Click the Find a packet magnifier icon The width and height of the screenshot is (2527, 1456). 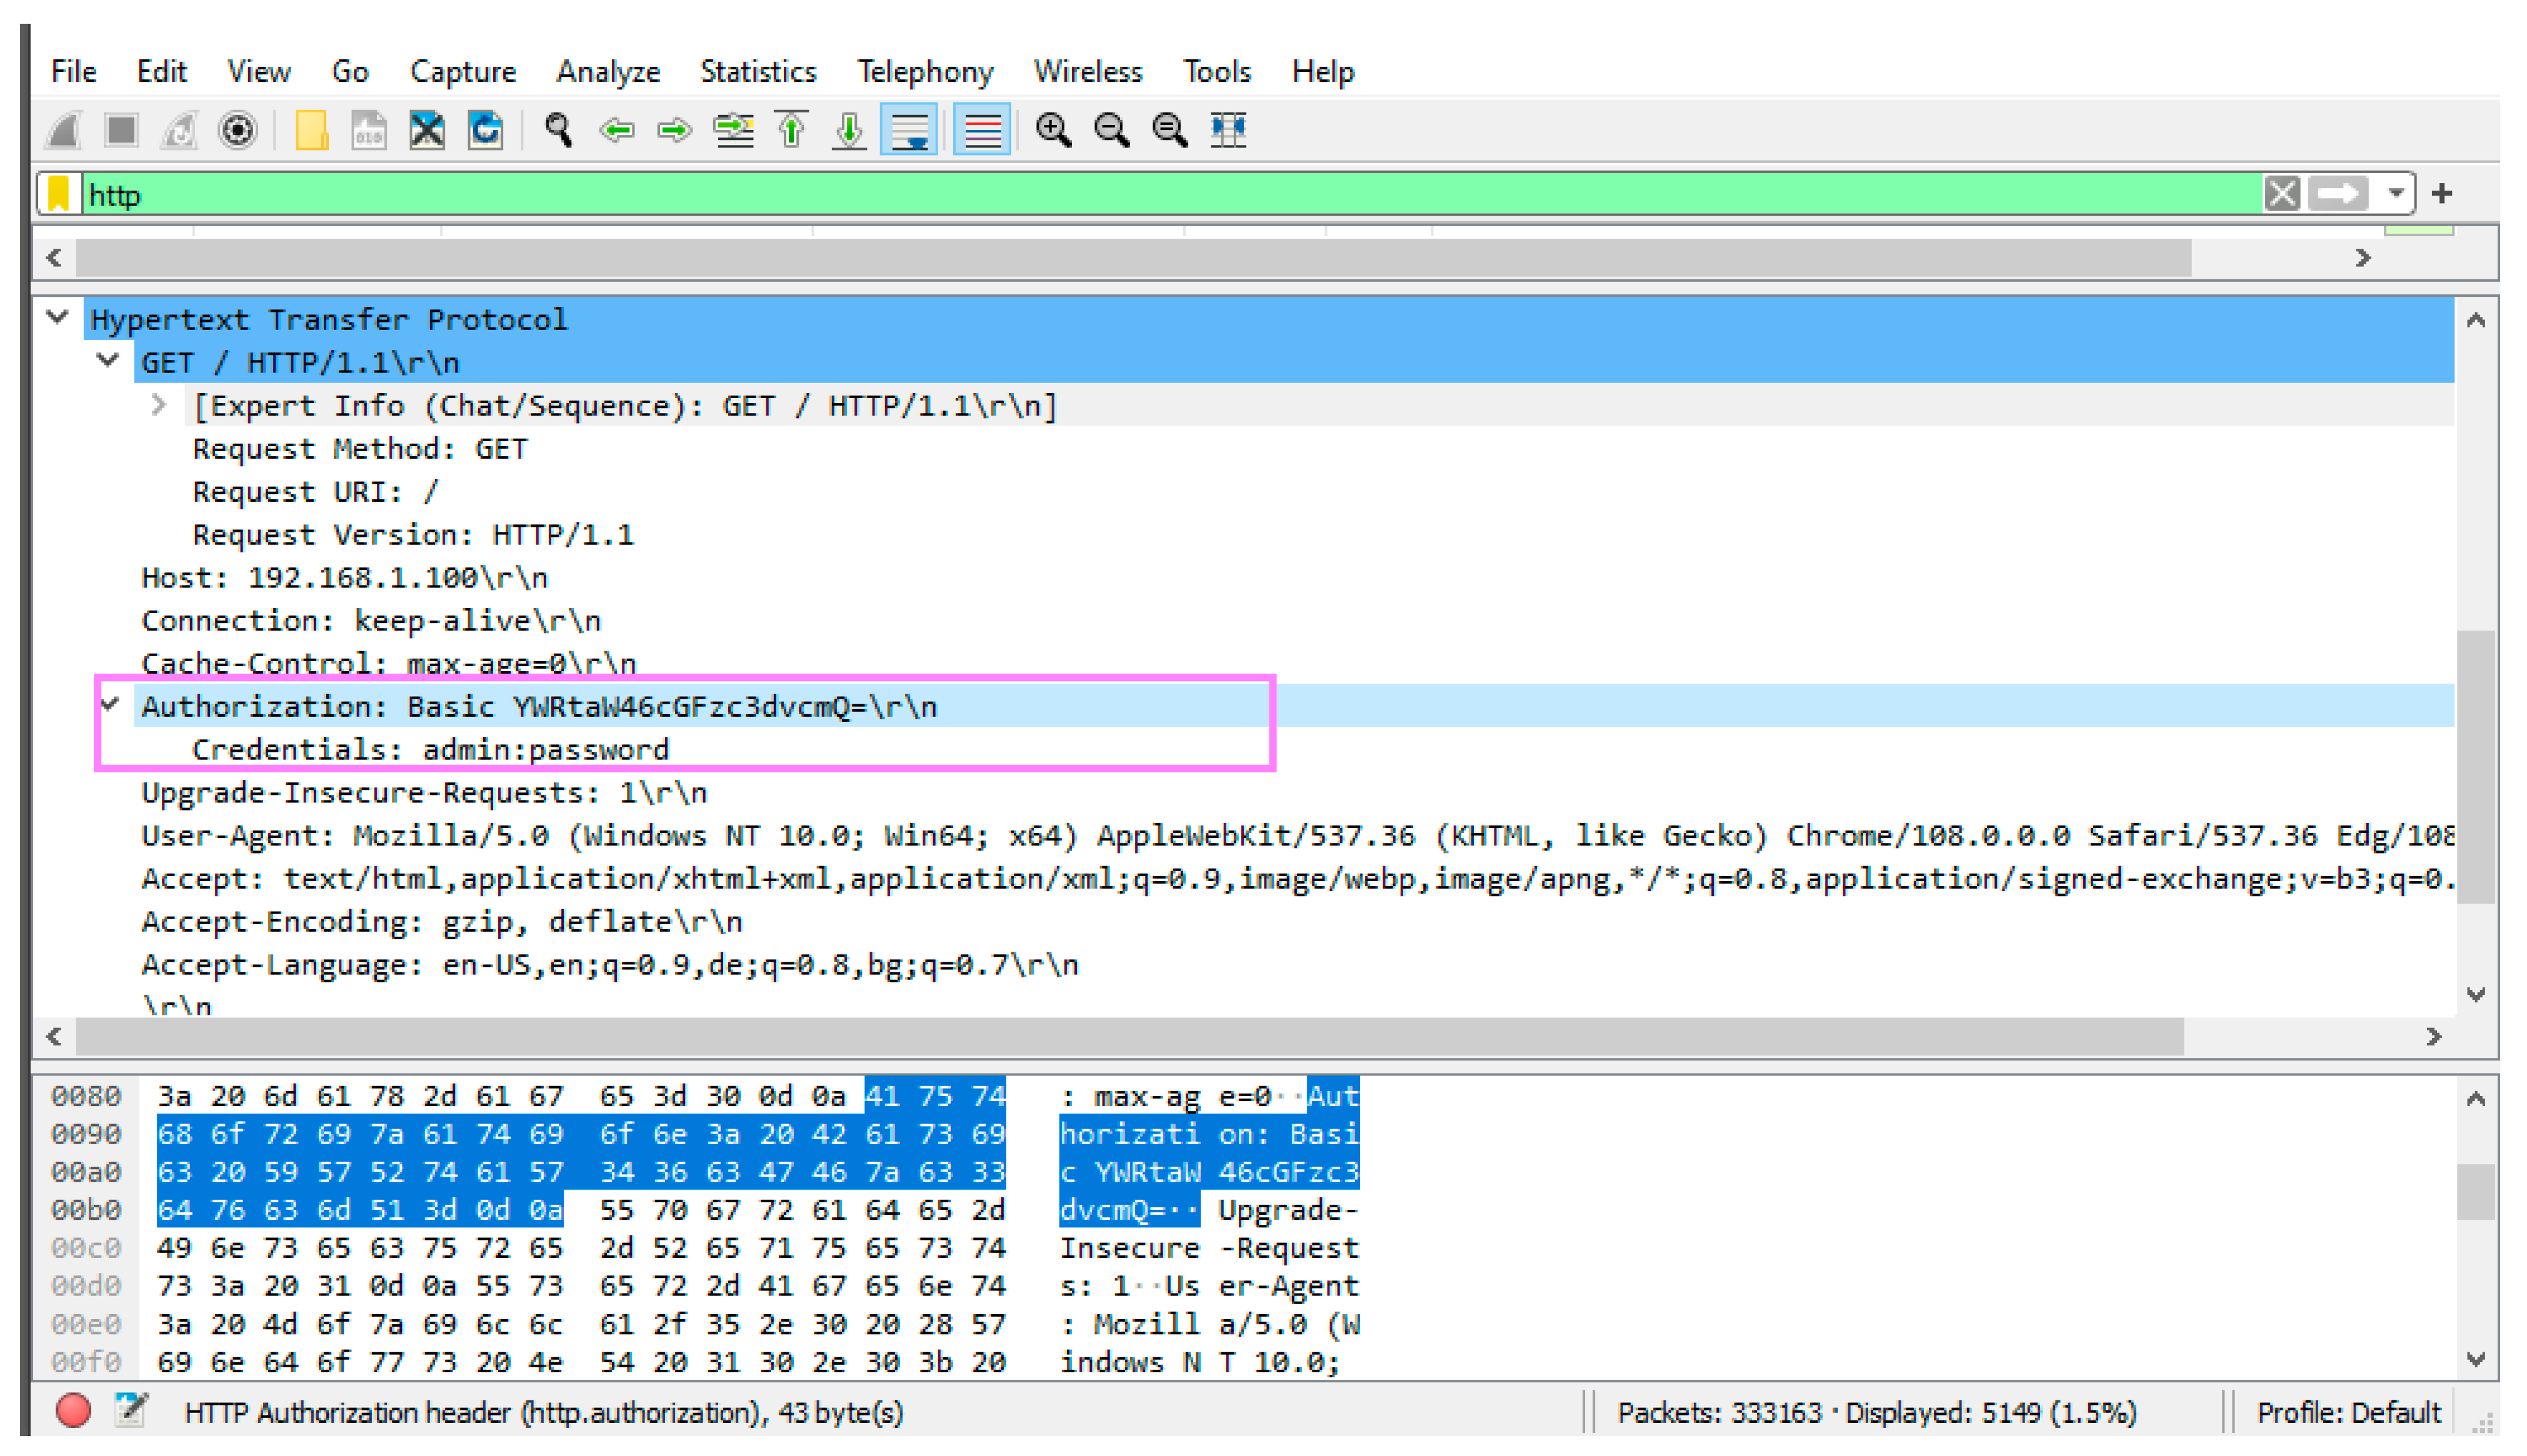pos(558,130)
